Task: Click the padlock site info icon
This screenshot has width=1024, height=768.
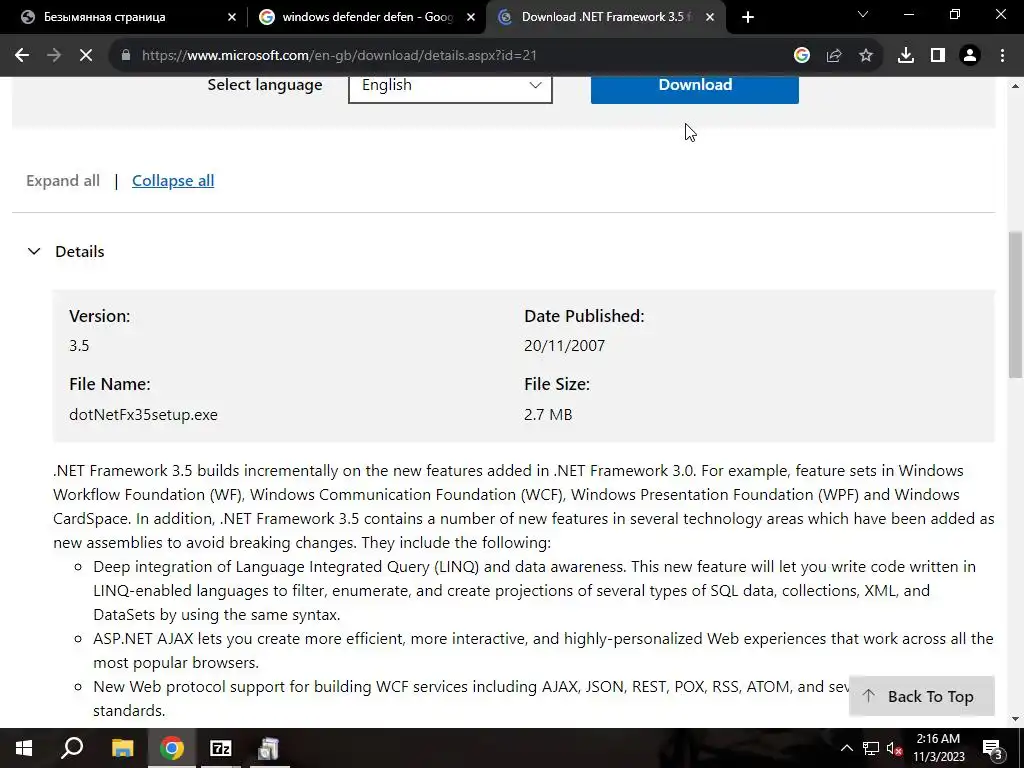Action: (x=126, y=56)
